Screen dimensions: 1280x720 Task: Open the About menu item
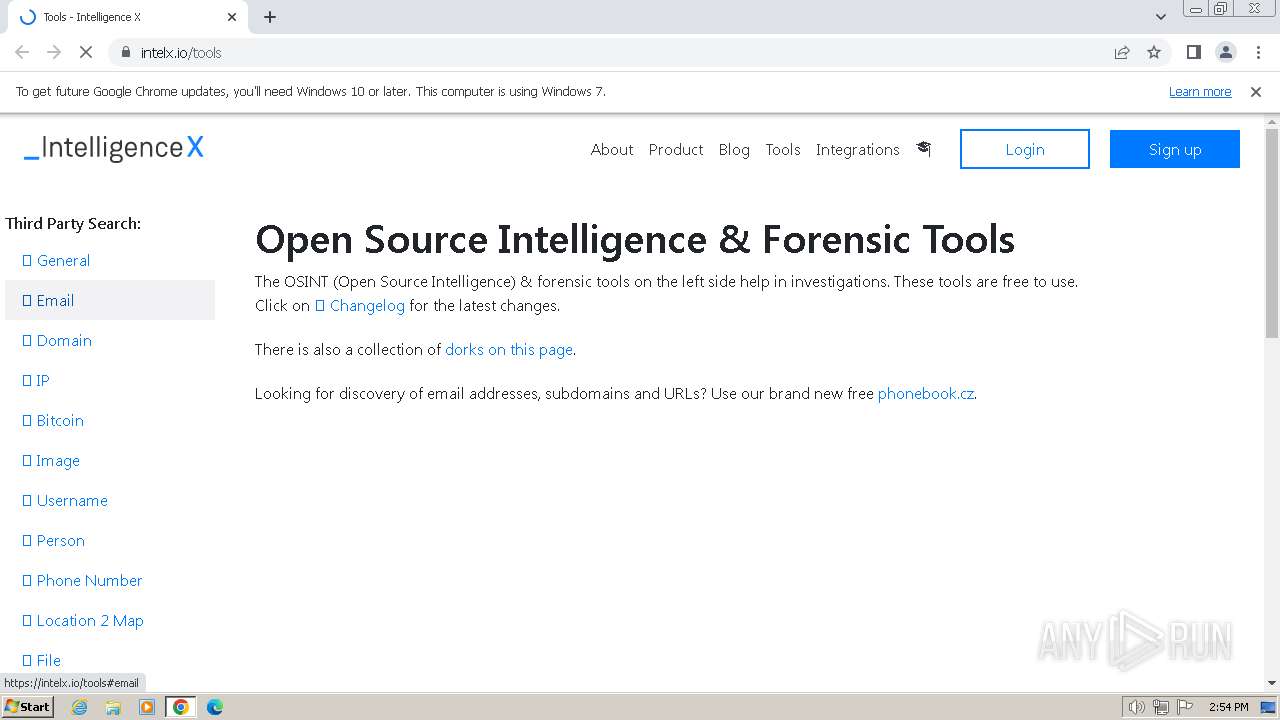(x=612, y=149)
